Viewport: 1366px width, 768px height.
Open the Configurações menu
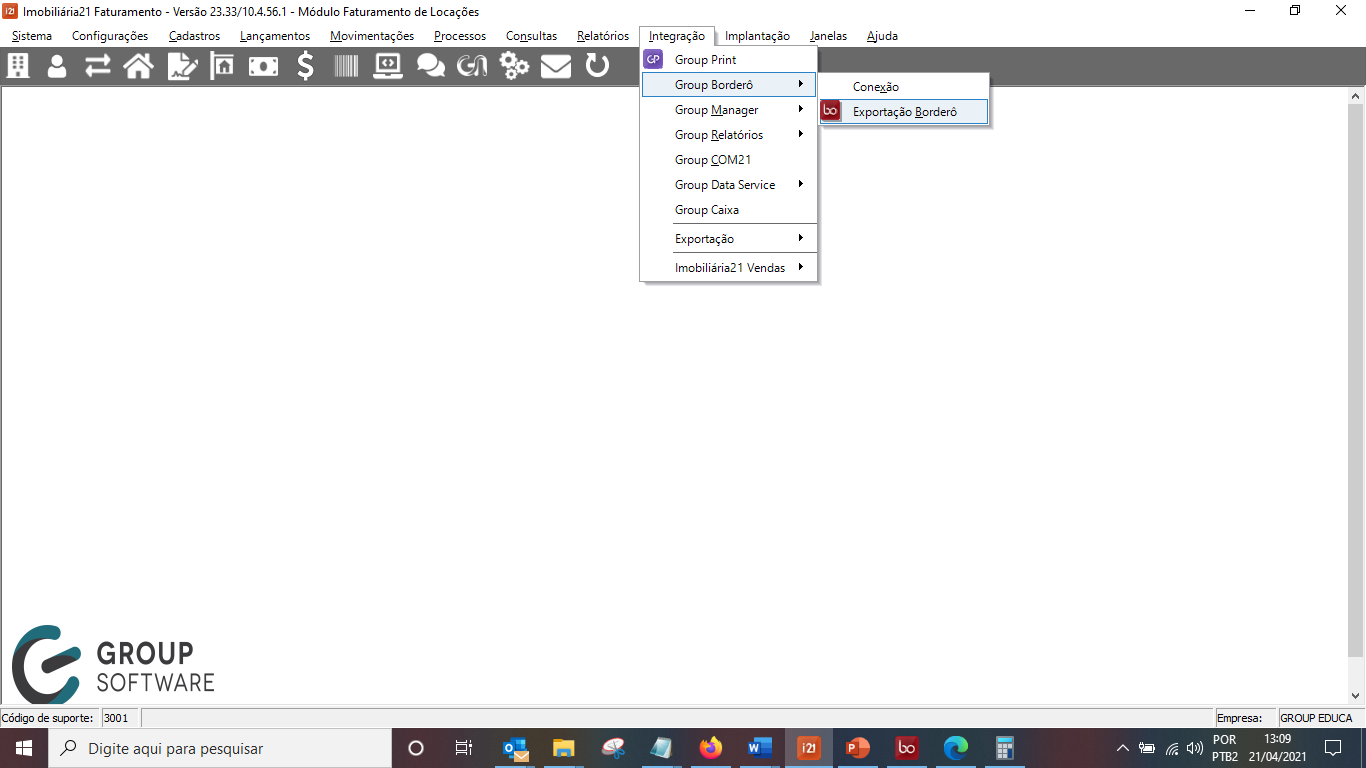pos(110,36)
